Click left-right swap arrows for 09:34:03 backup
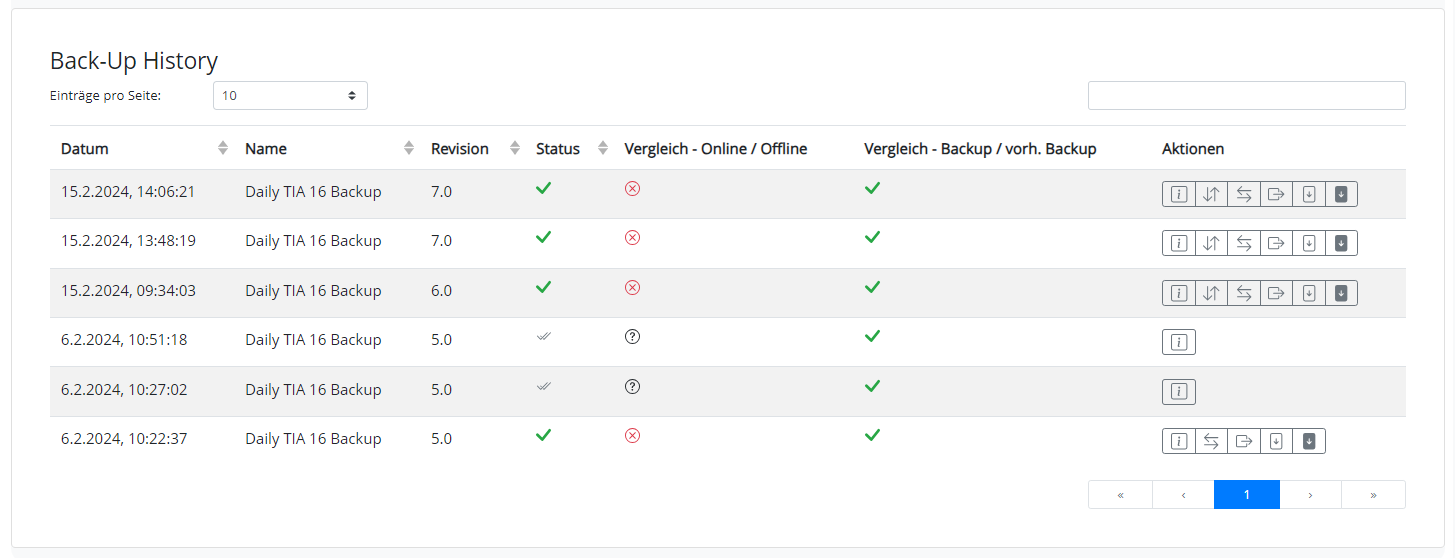Screen dimensions: 1455x558 [1244, 293]
